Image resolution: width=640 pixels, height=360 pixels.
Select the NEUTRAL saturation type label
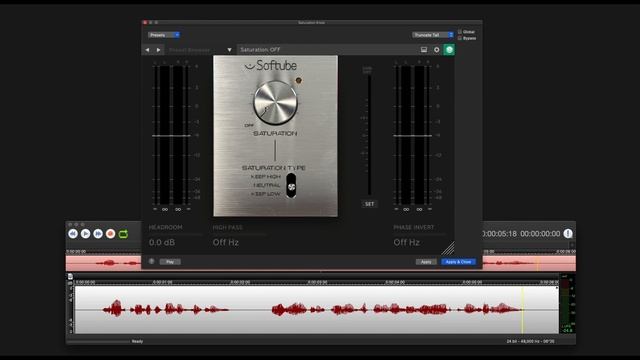[x=267, y=185]
